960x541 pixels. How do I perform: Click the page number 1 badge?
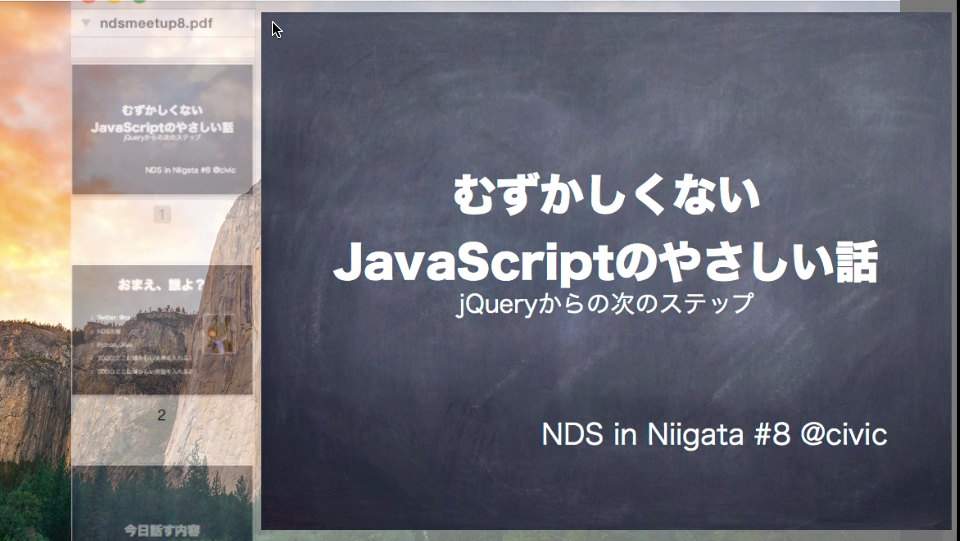[162, 215]
